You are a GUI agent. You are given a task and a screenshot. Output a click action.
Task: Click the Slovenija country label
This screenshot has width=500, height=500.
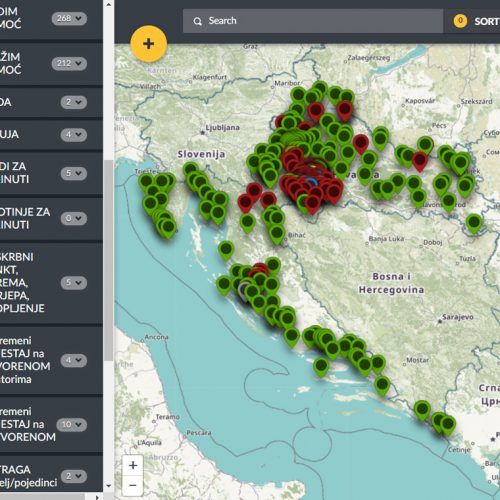pyautogui.click(x=201, y=154)
